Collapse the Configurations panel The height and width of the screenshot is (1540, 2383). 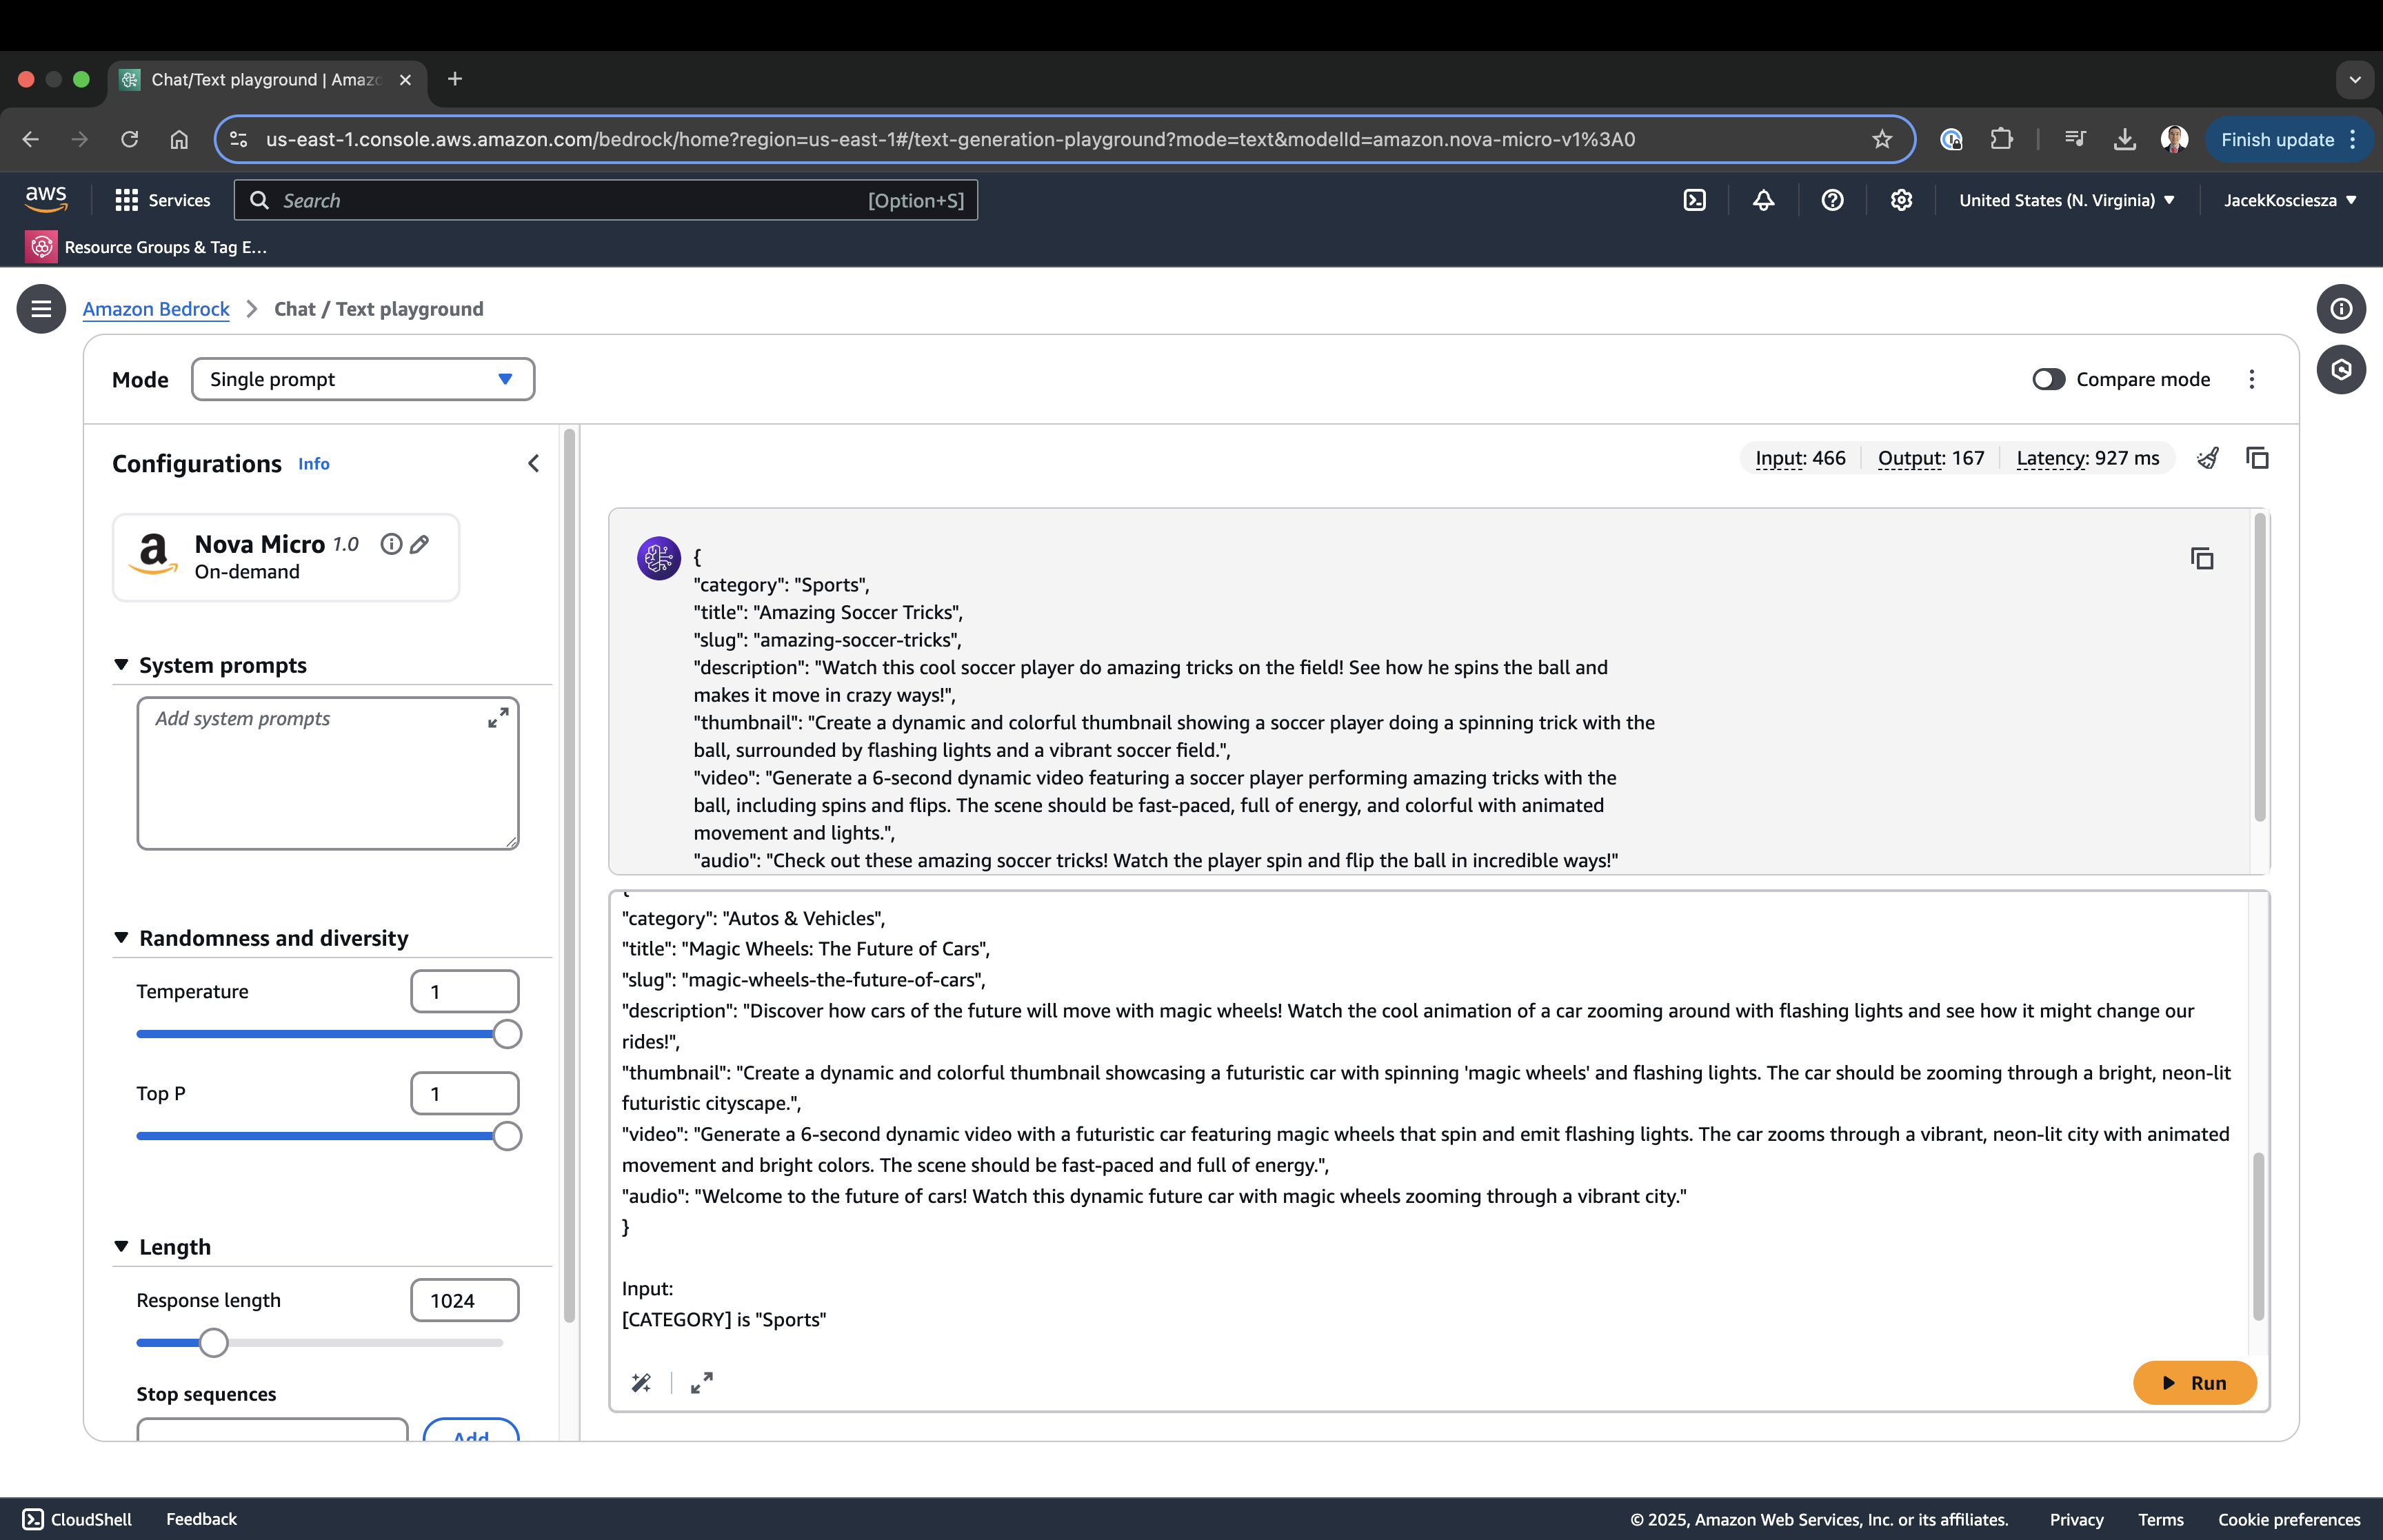click(x=533, y=463)
